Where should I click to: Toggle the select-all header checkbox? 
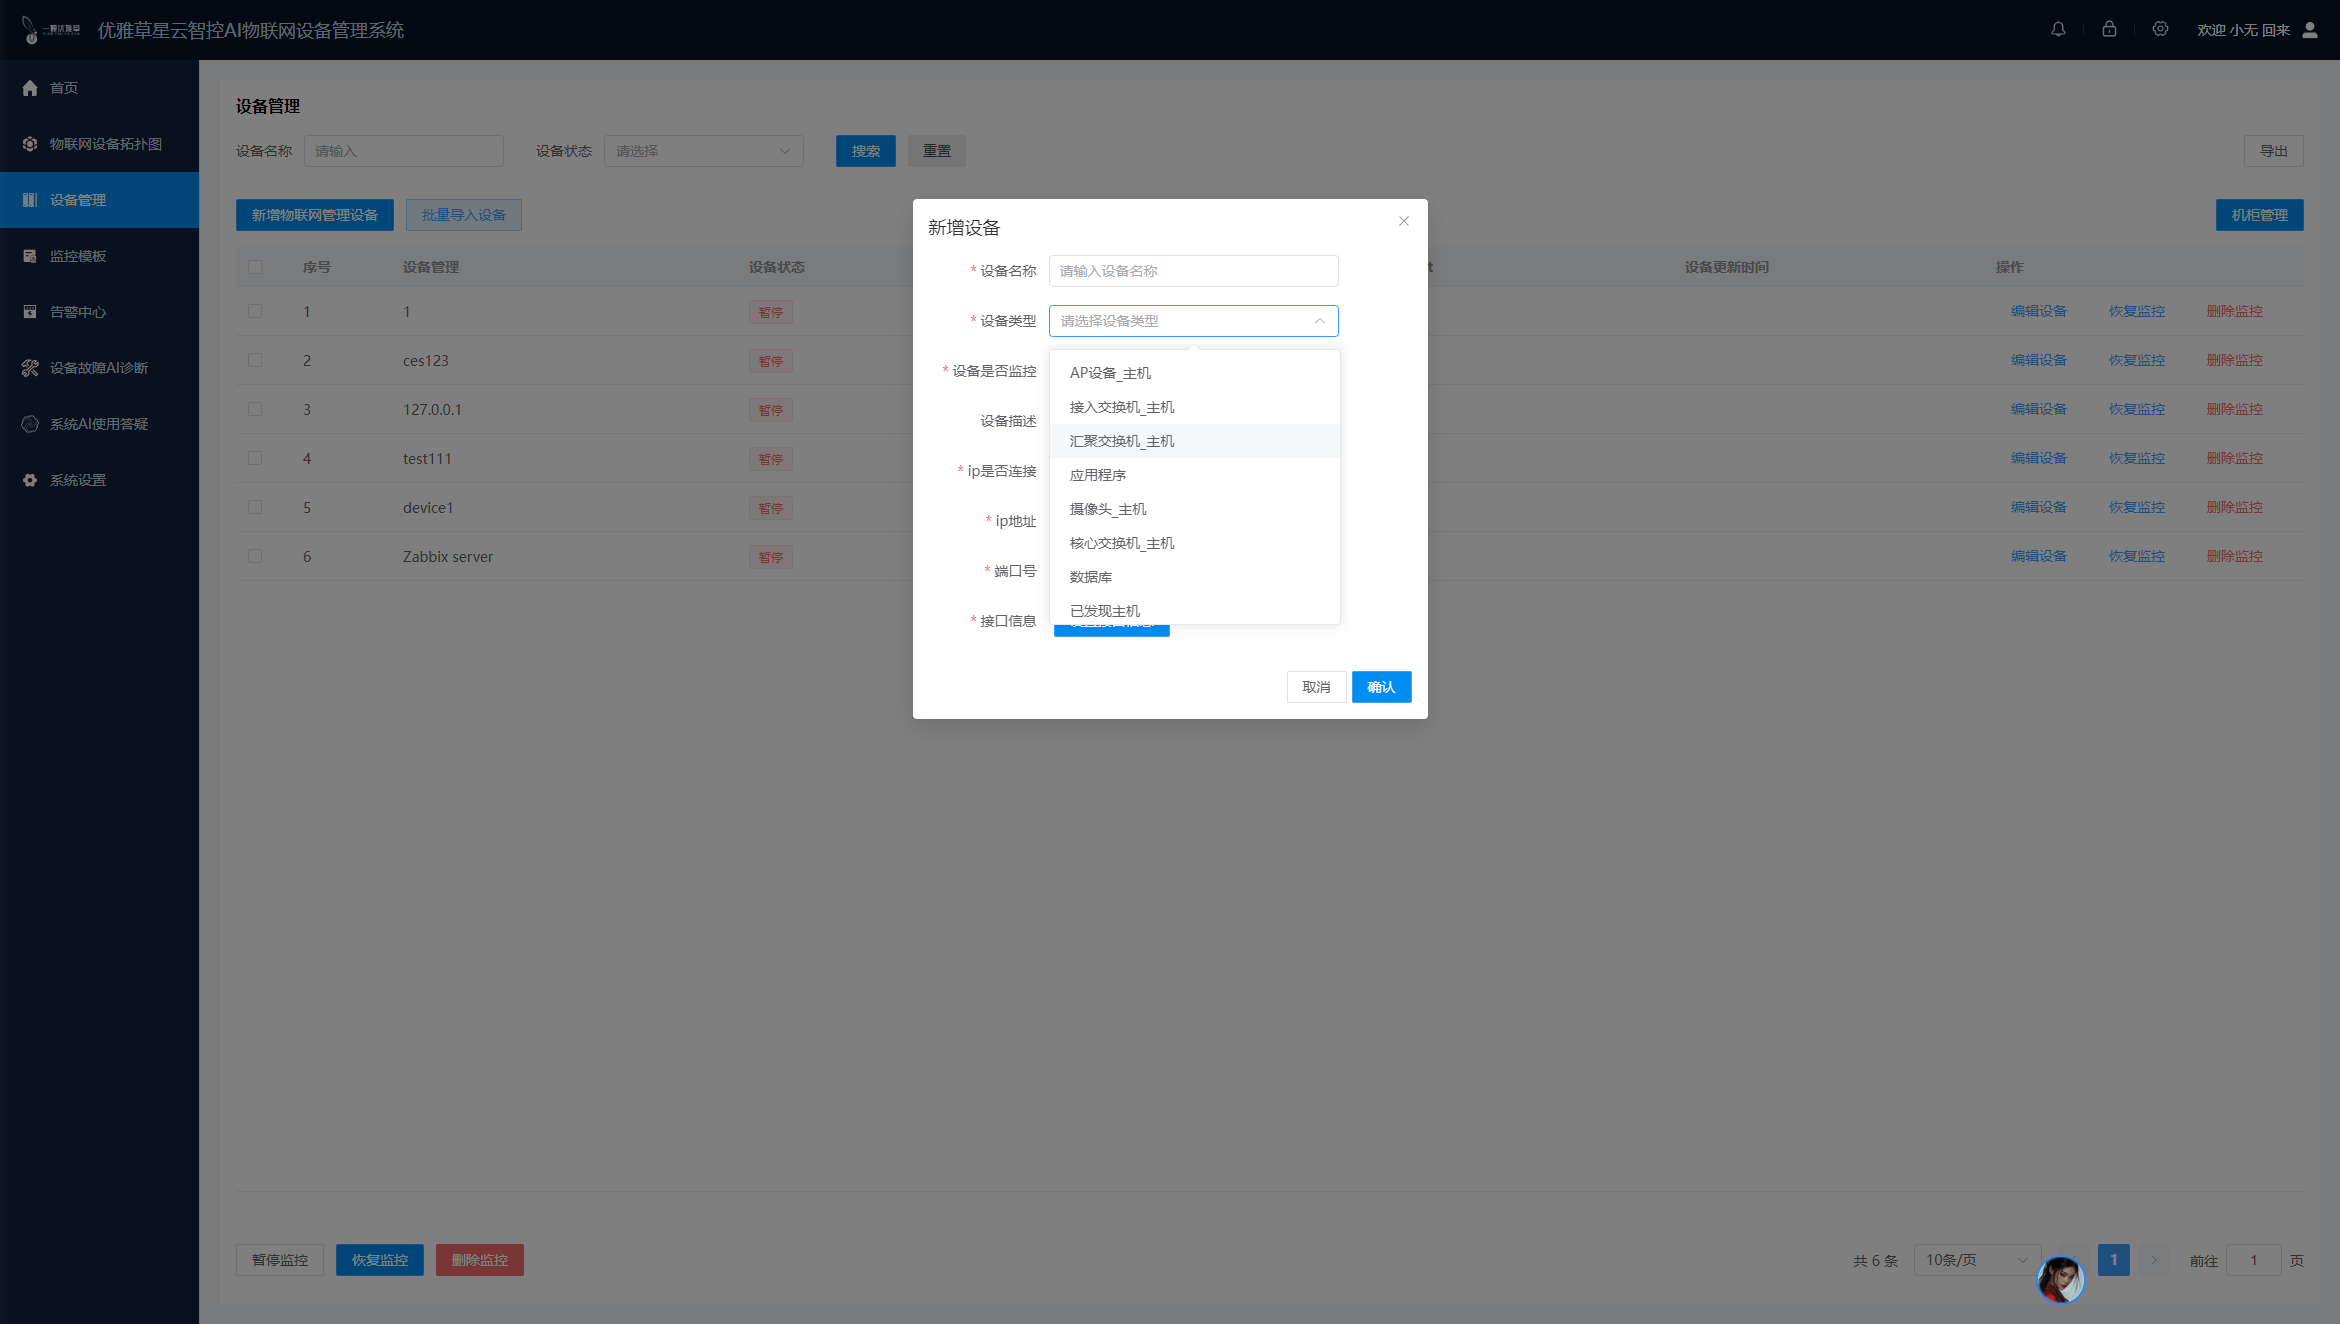click(255, 267)
